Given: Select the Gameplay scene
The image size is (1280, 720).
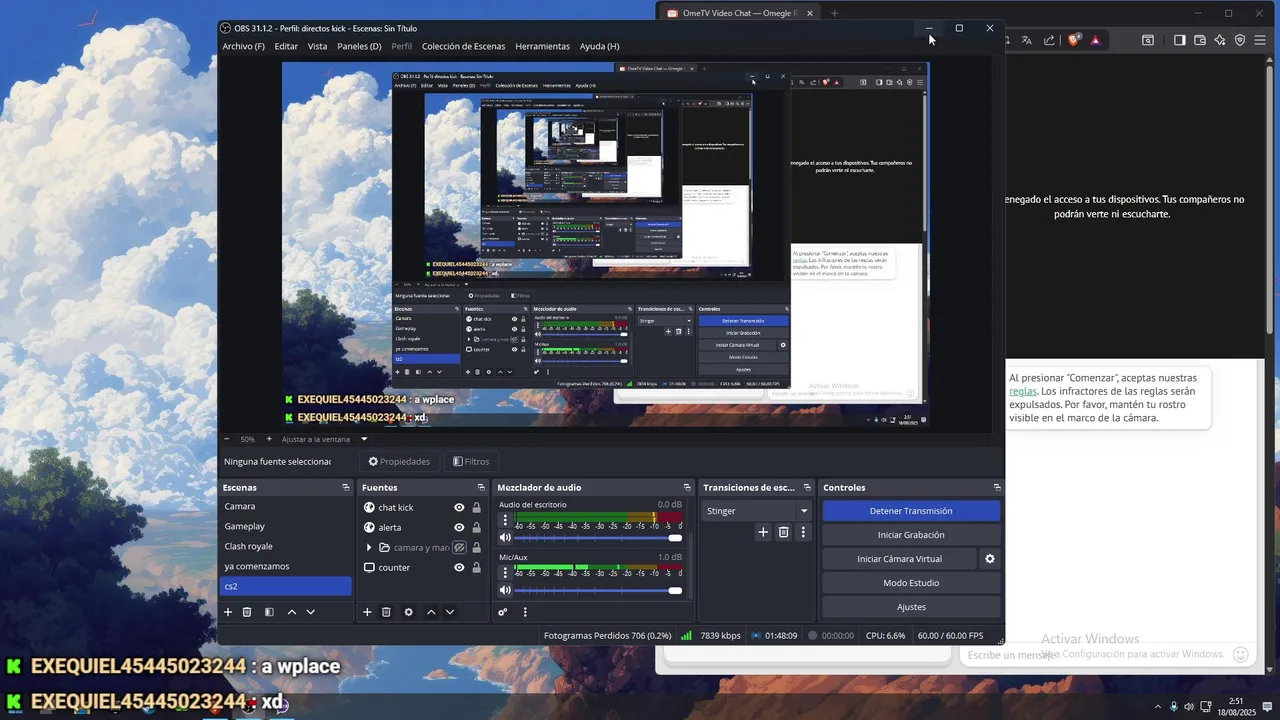Looking at the screenshot, I should (285, 526).
